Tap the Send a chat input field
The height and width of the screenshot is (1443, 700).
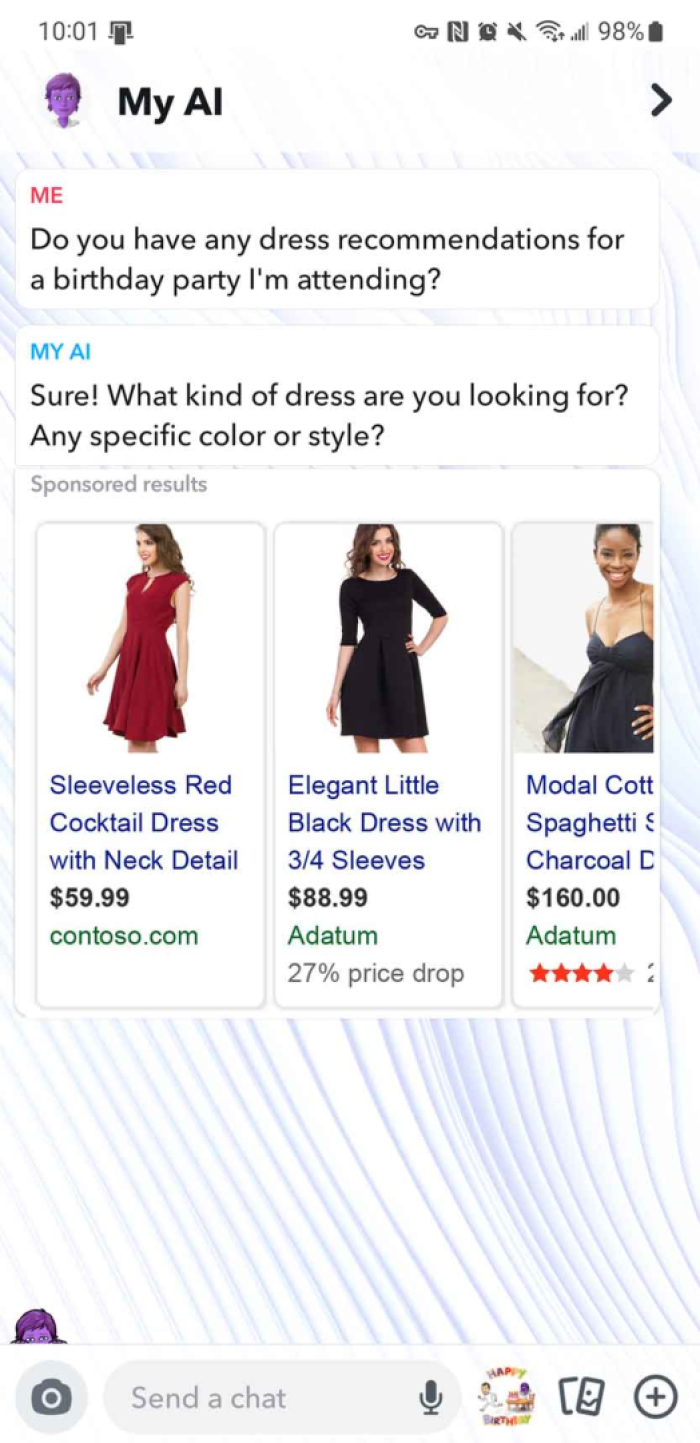click(250, 1398)
